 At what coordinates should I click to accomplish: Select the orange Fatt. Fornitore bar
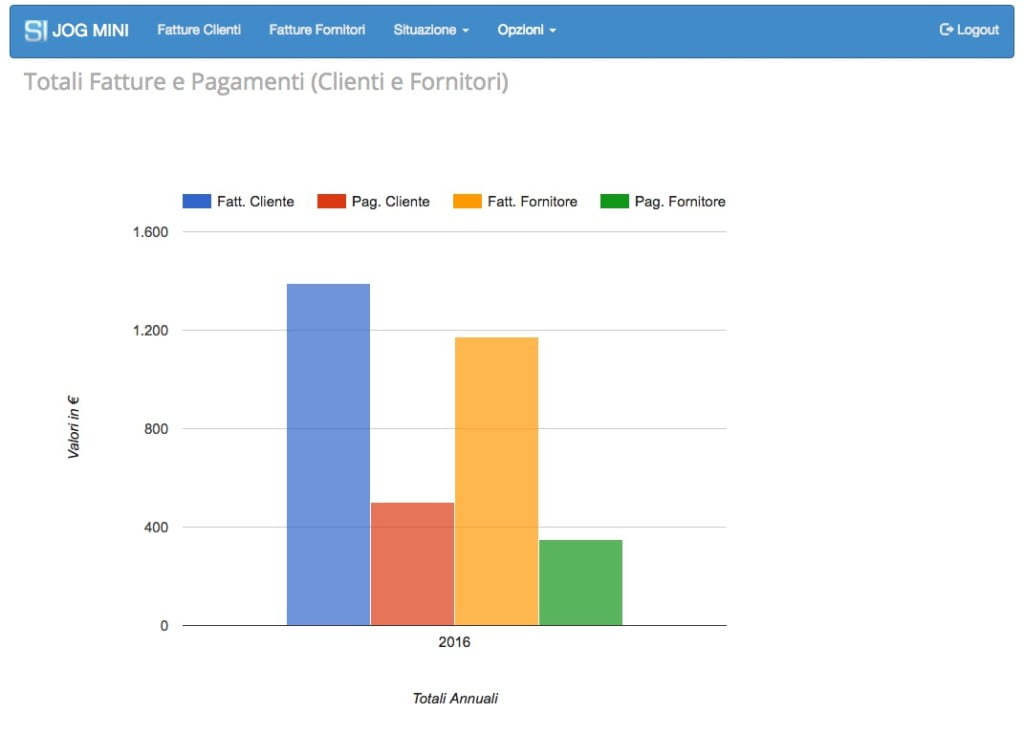coord(496,481)
